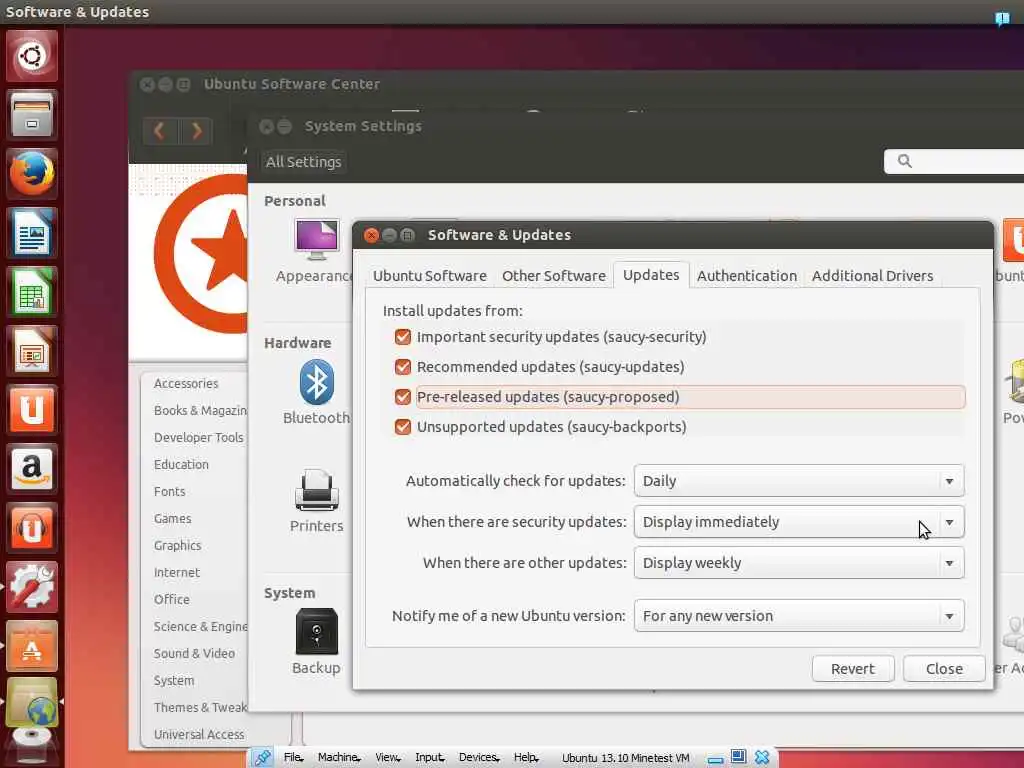This screenshot has width=1024, height=768.
Task: Open LibreOffice Impress from the launcher
Action: click(x=32, y=351)
